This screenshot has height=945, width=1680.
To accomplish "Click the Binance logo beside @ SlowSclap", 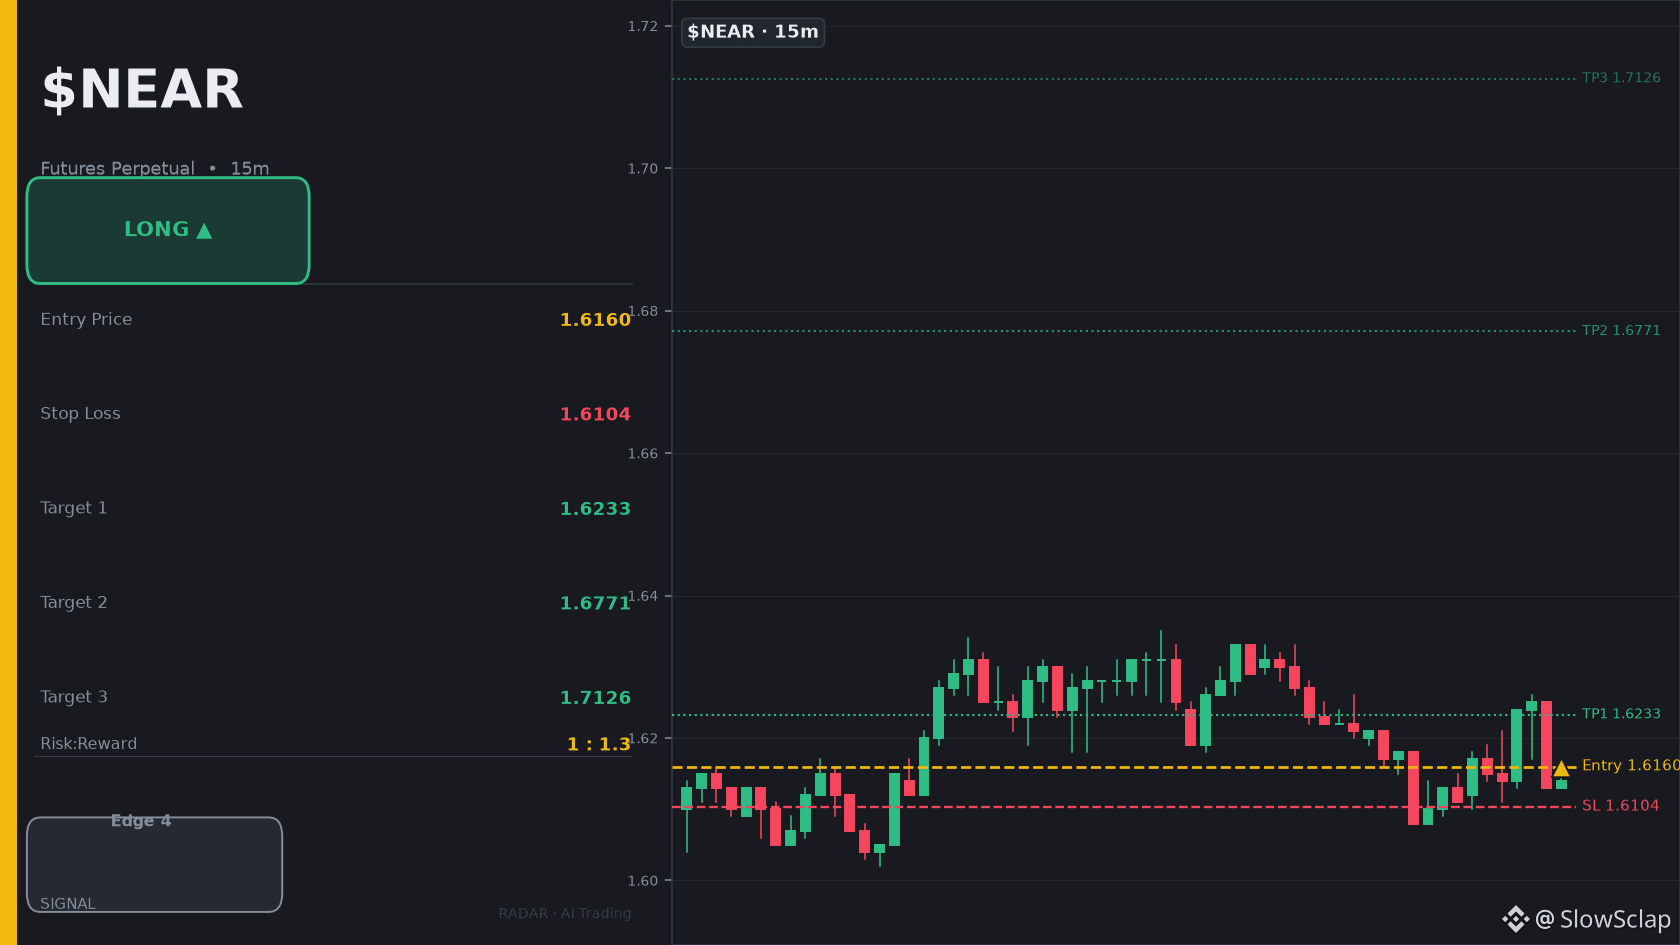I will coord(1515,919).
